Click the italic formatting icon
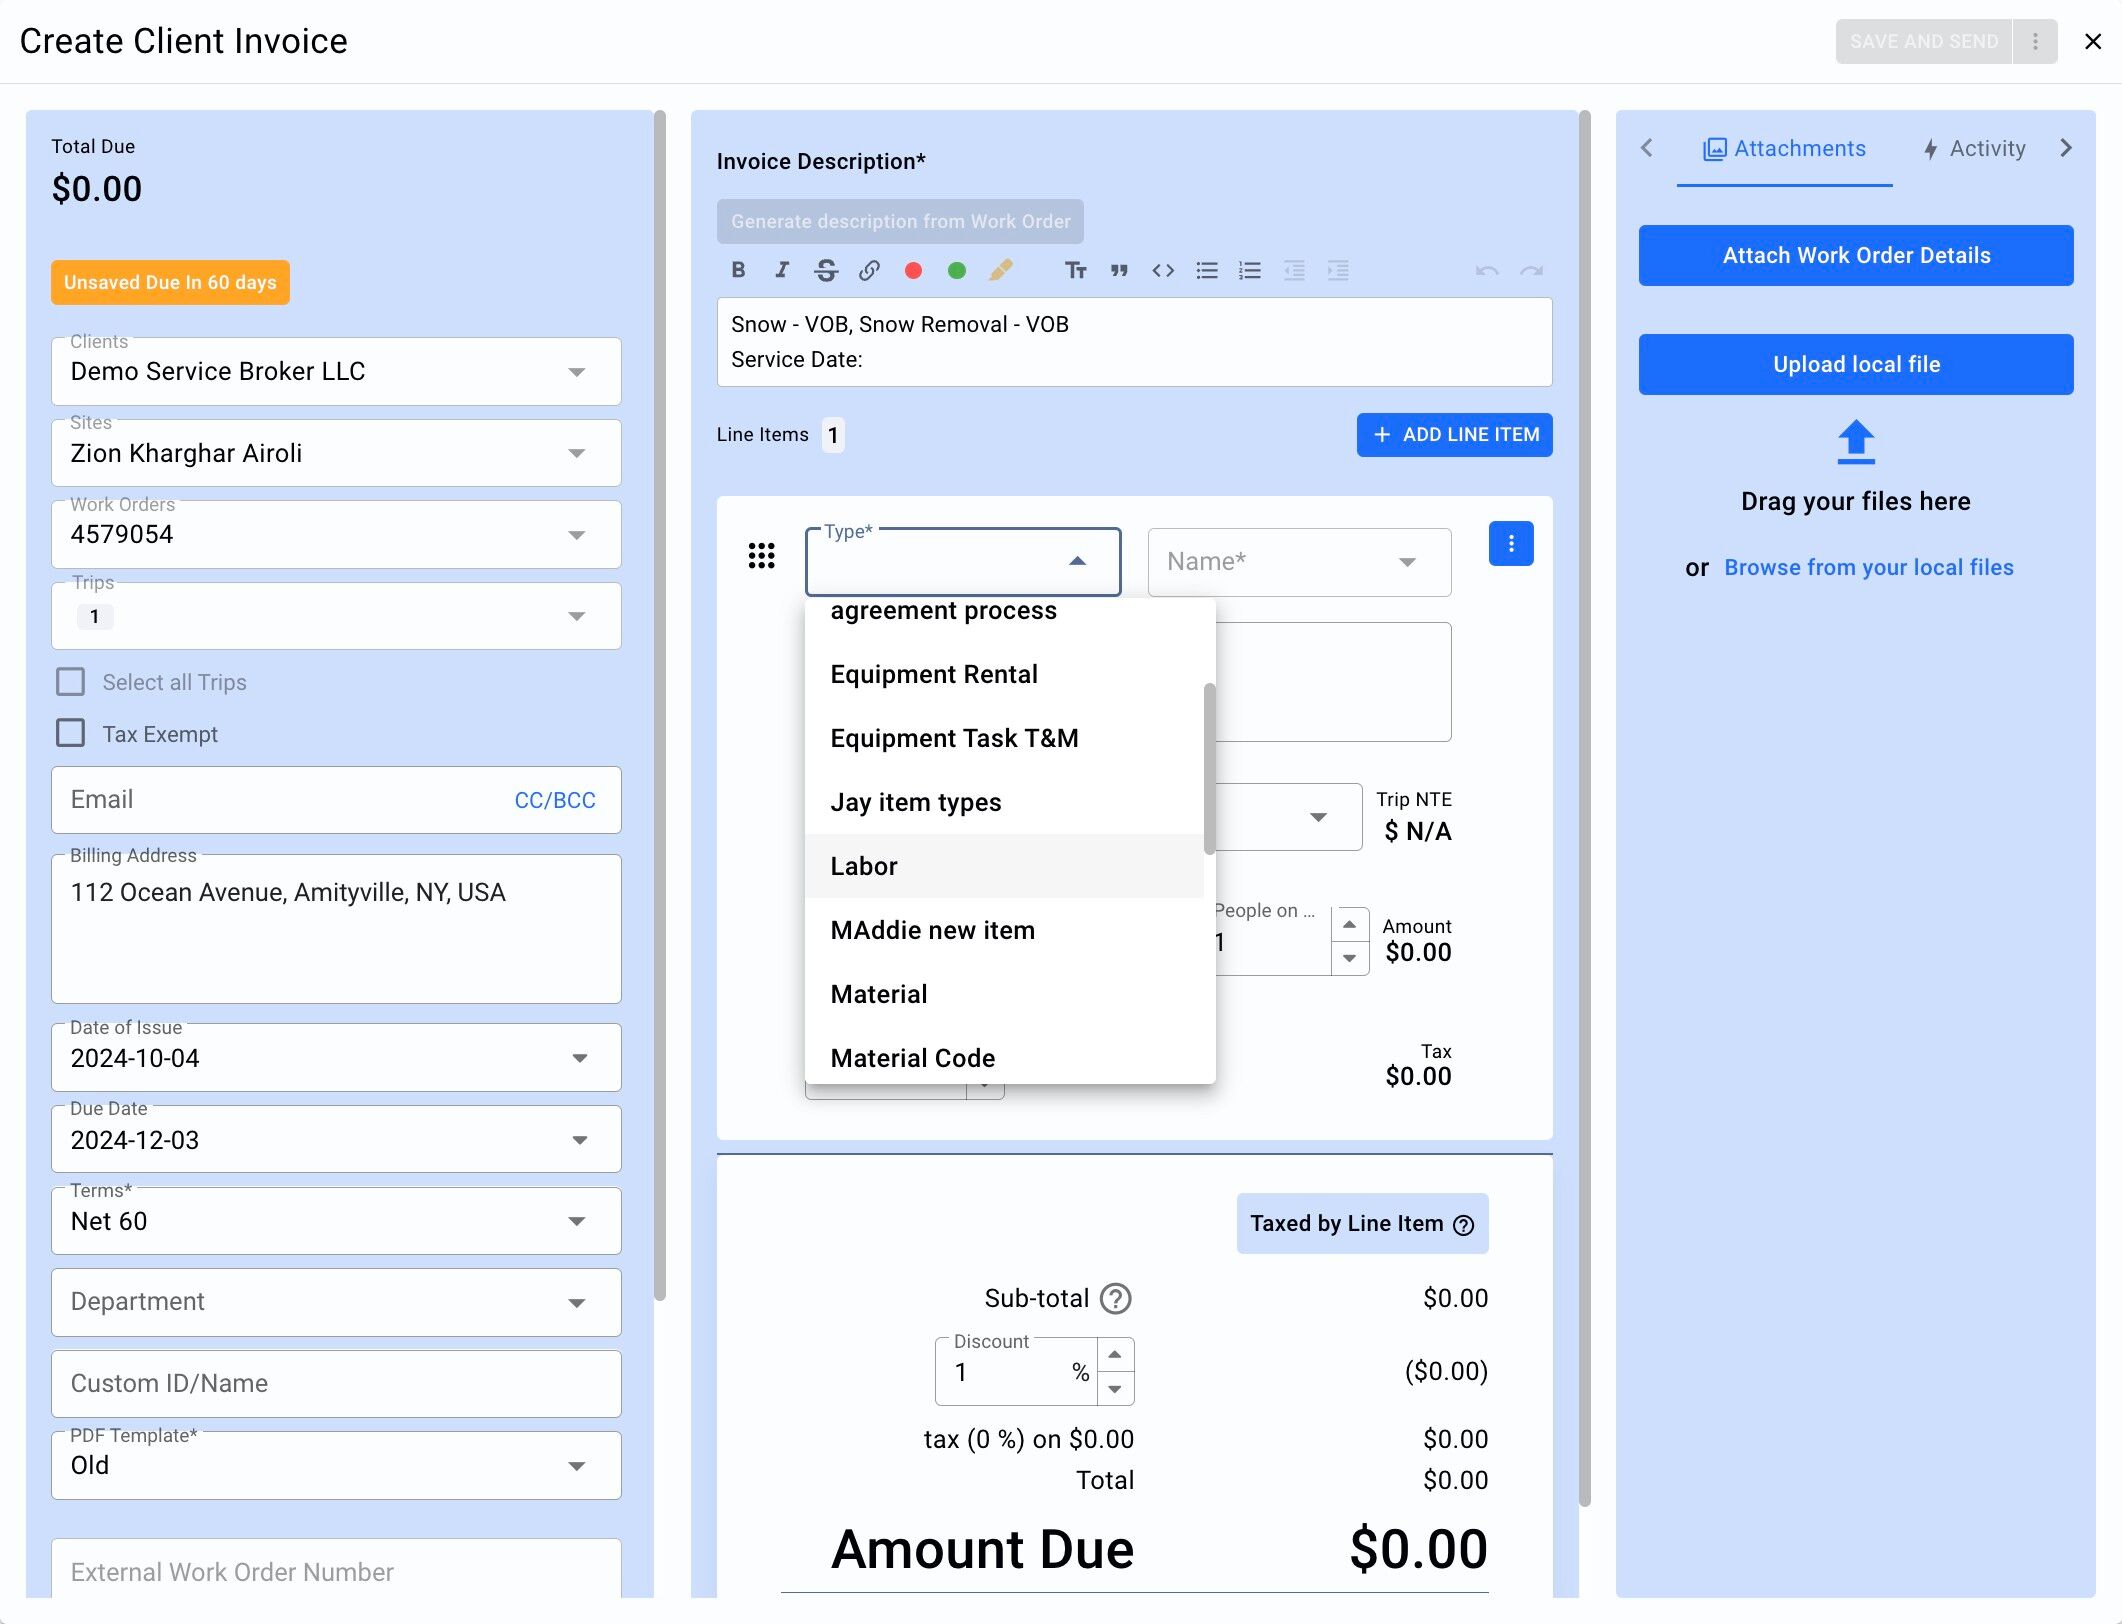2122x1624 pixels. click(782, 270)
